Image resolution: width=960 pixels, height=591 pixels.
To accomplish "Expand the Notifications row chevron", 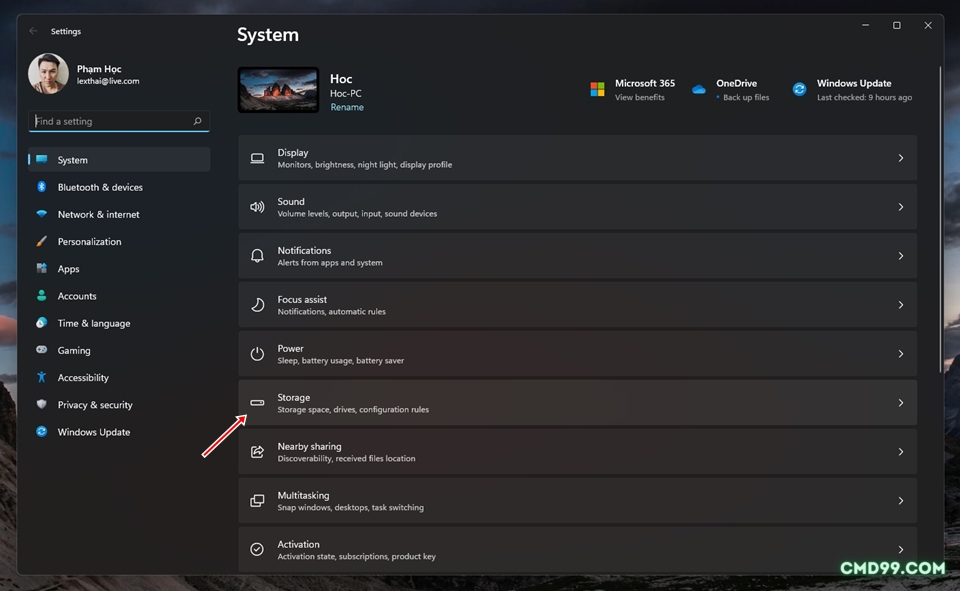I will click(x=901, y=256).
